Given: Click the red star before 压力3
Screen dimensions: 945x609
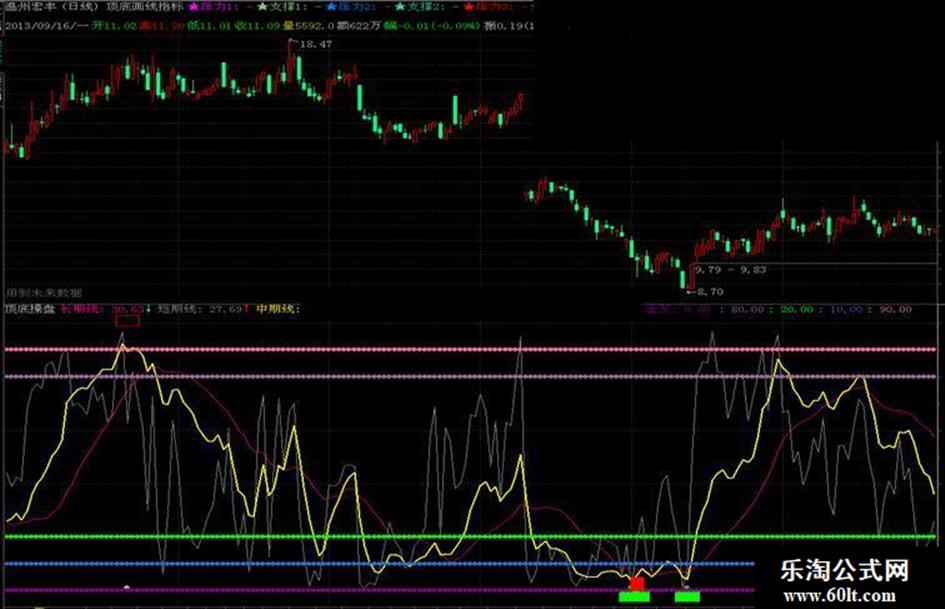Looking at the screenshot, I should point(468,8).
